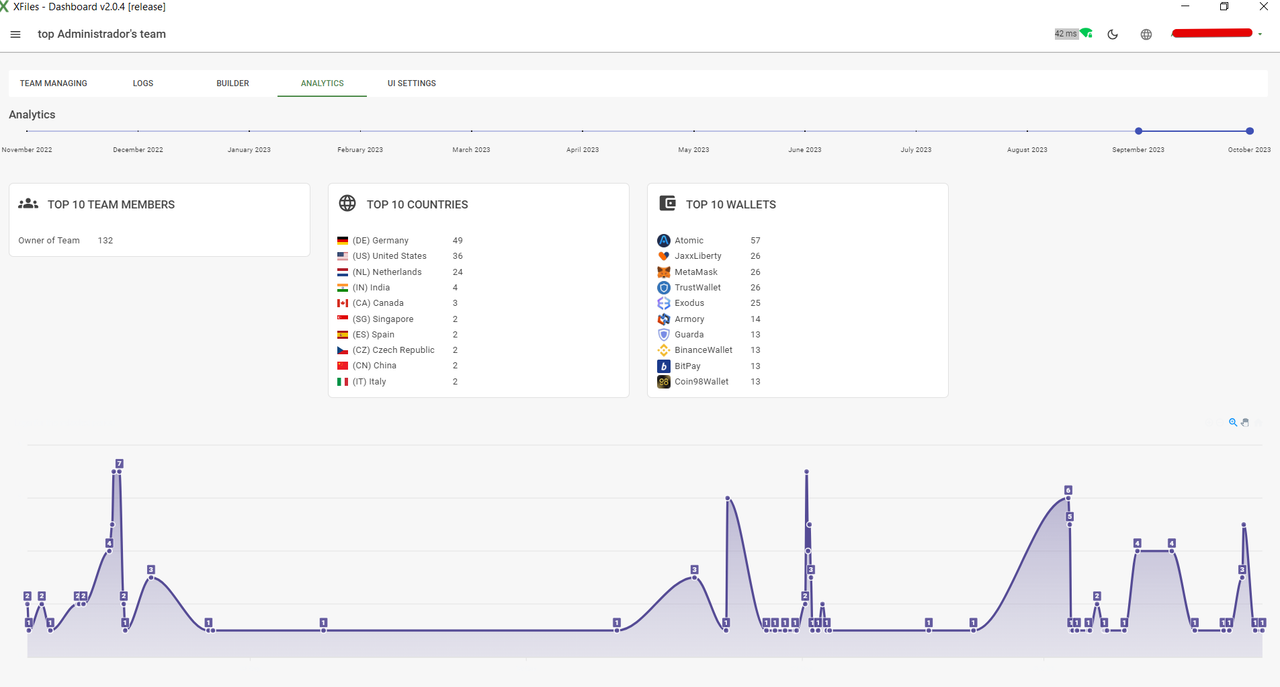Click the September 2023 range slider handle
Viewport: 1280px width, 687px height.
[1138, 131]
